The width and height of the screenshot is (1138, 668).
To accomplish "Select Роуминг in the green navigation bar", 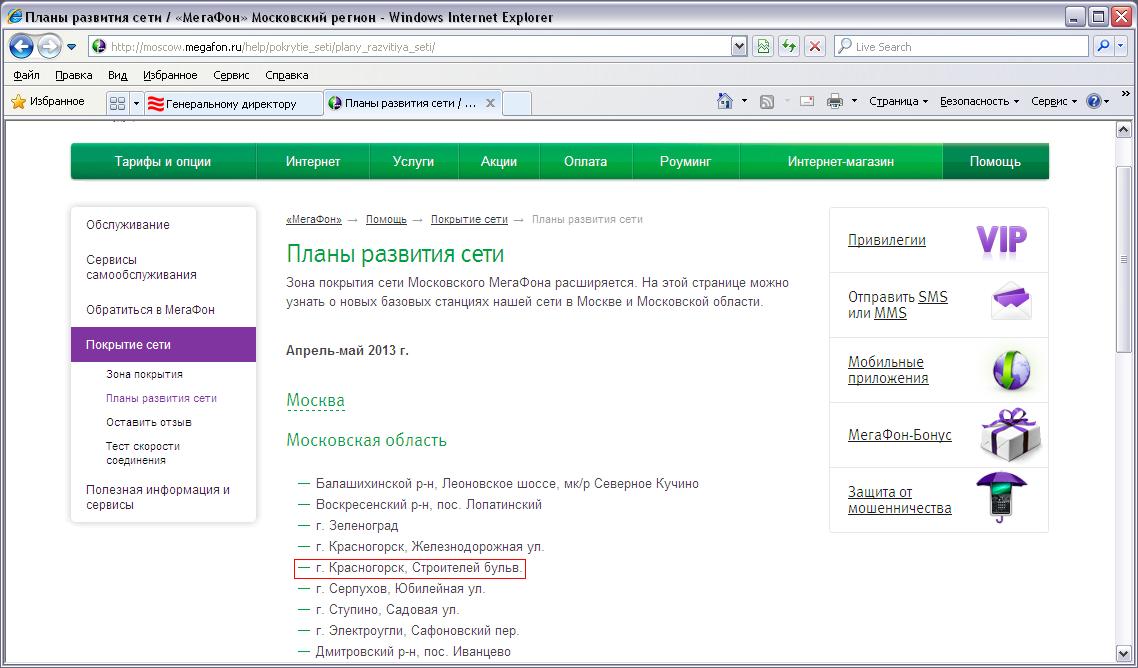I will click(x=685, y=161).
